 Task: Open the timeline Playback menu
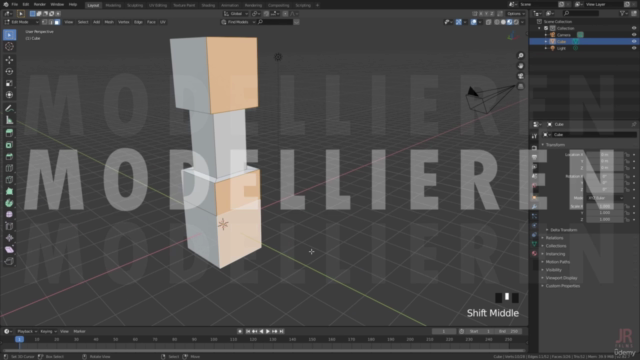[x=27, y=331]
